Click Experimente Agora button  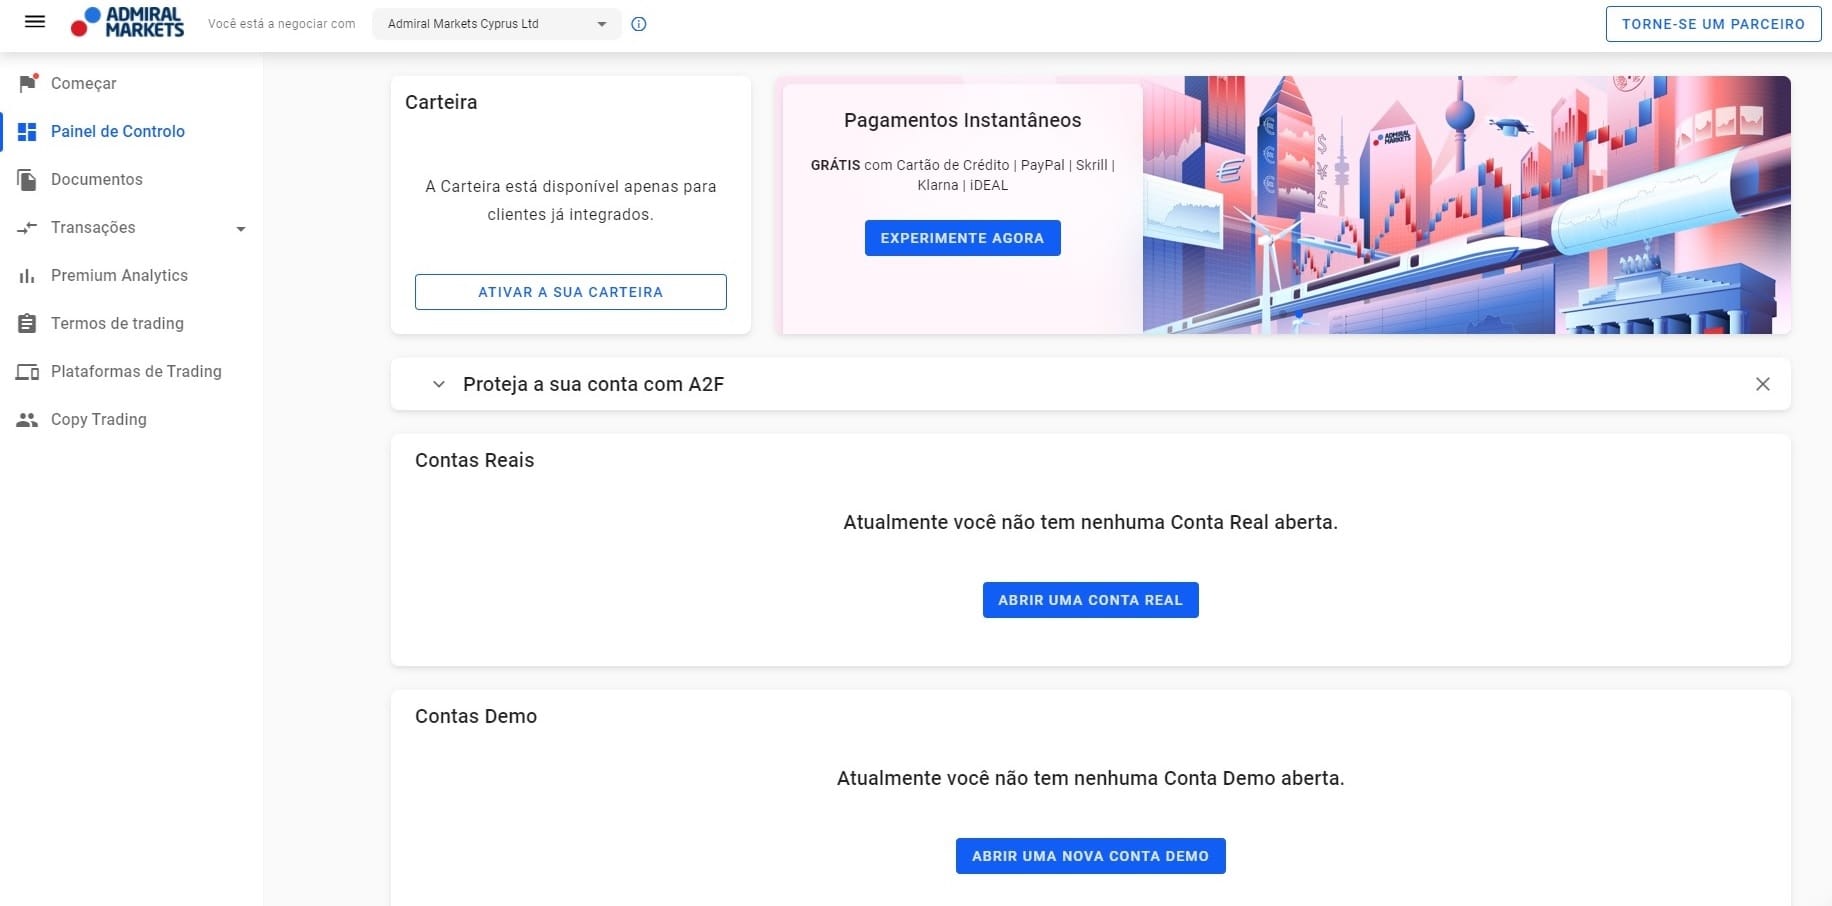click(962, 238)
